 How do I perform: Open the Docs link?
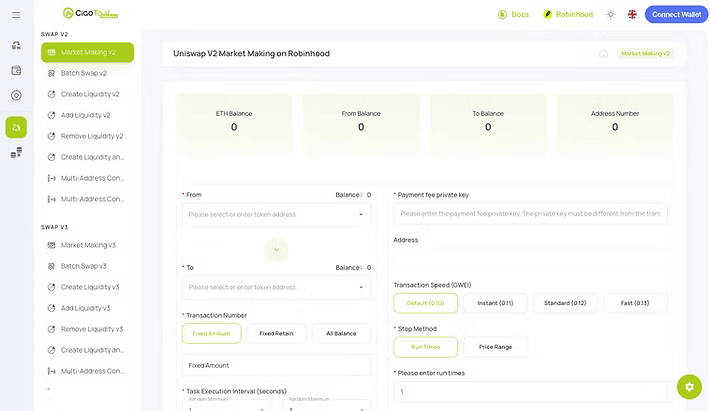(x=513, y=14)
